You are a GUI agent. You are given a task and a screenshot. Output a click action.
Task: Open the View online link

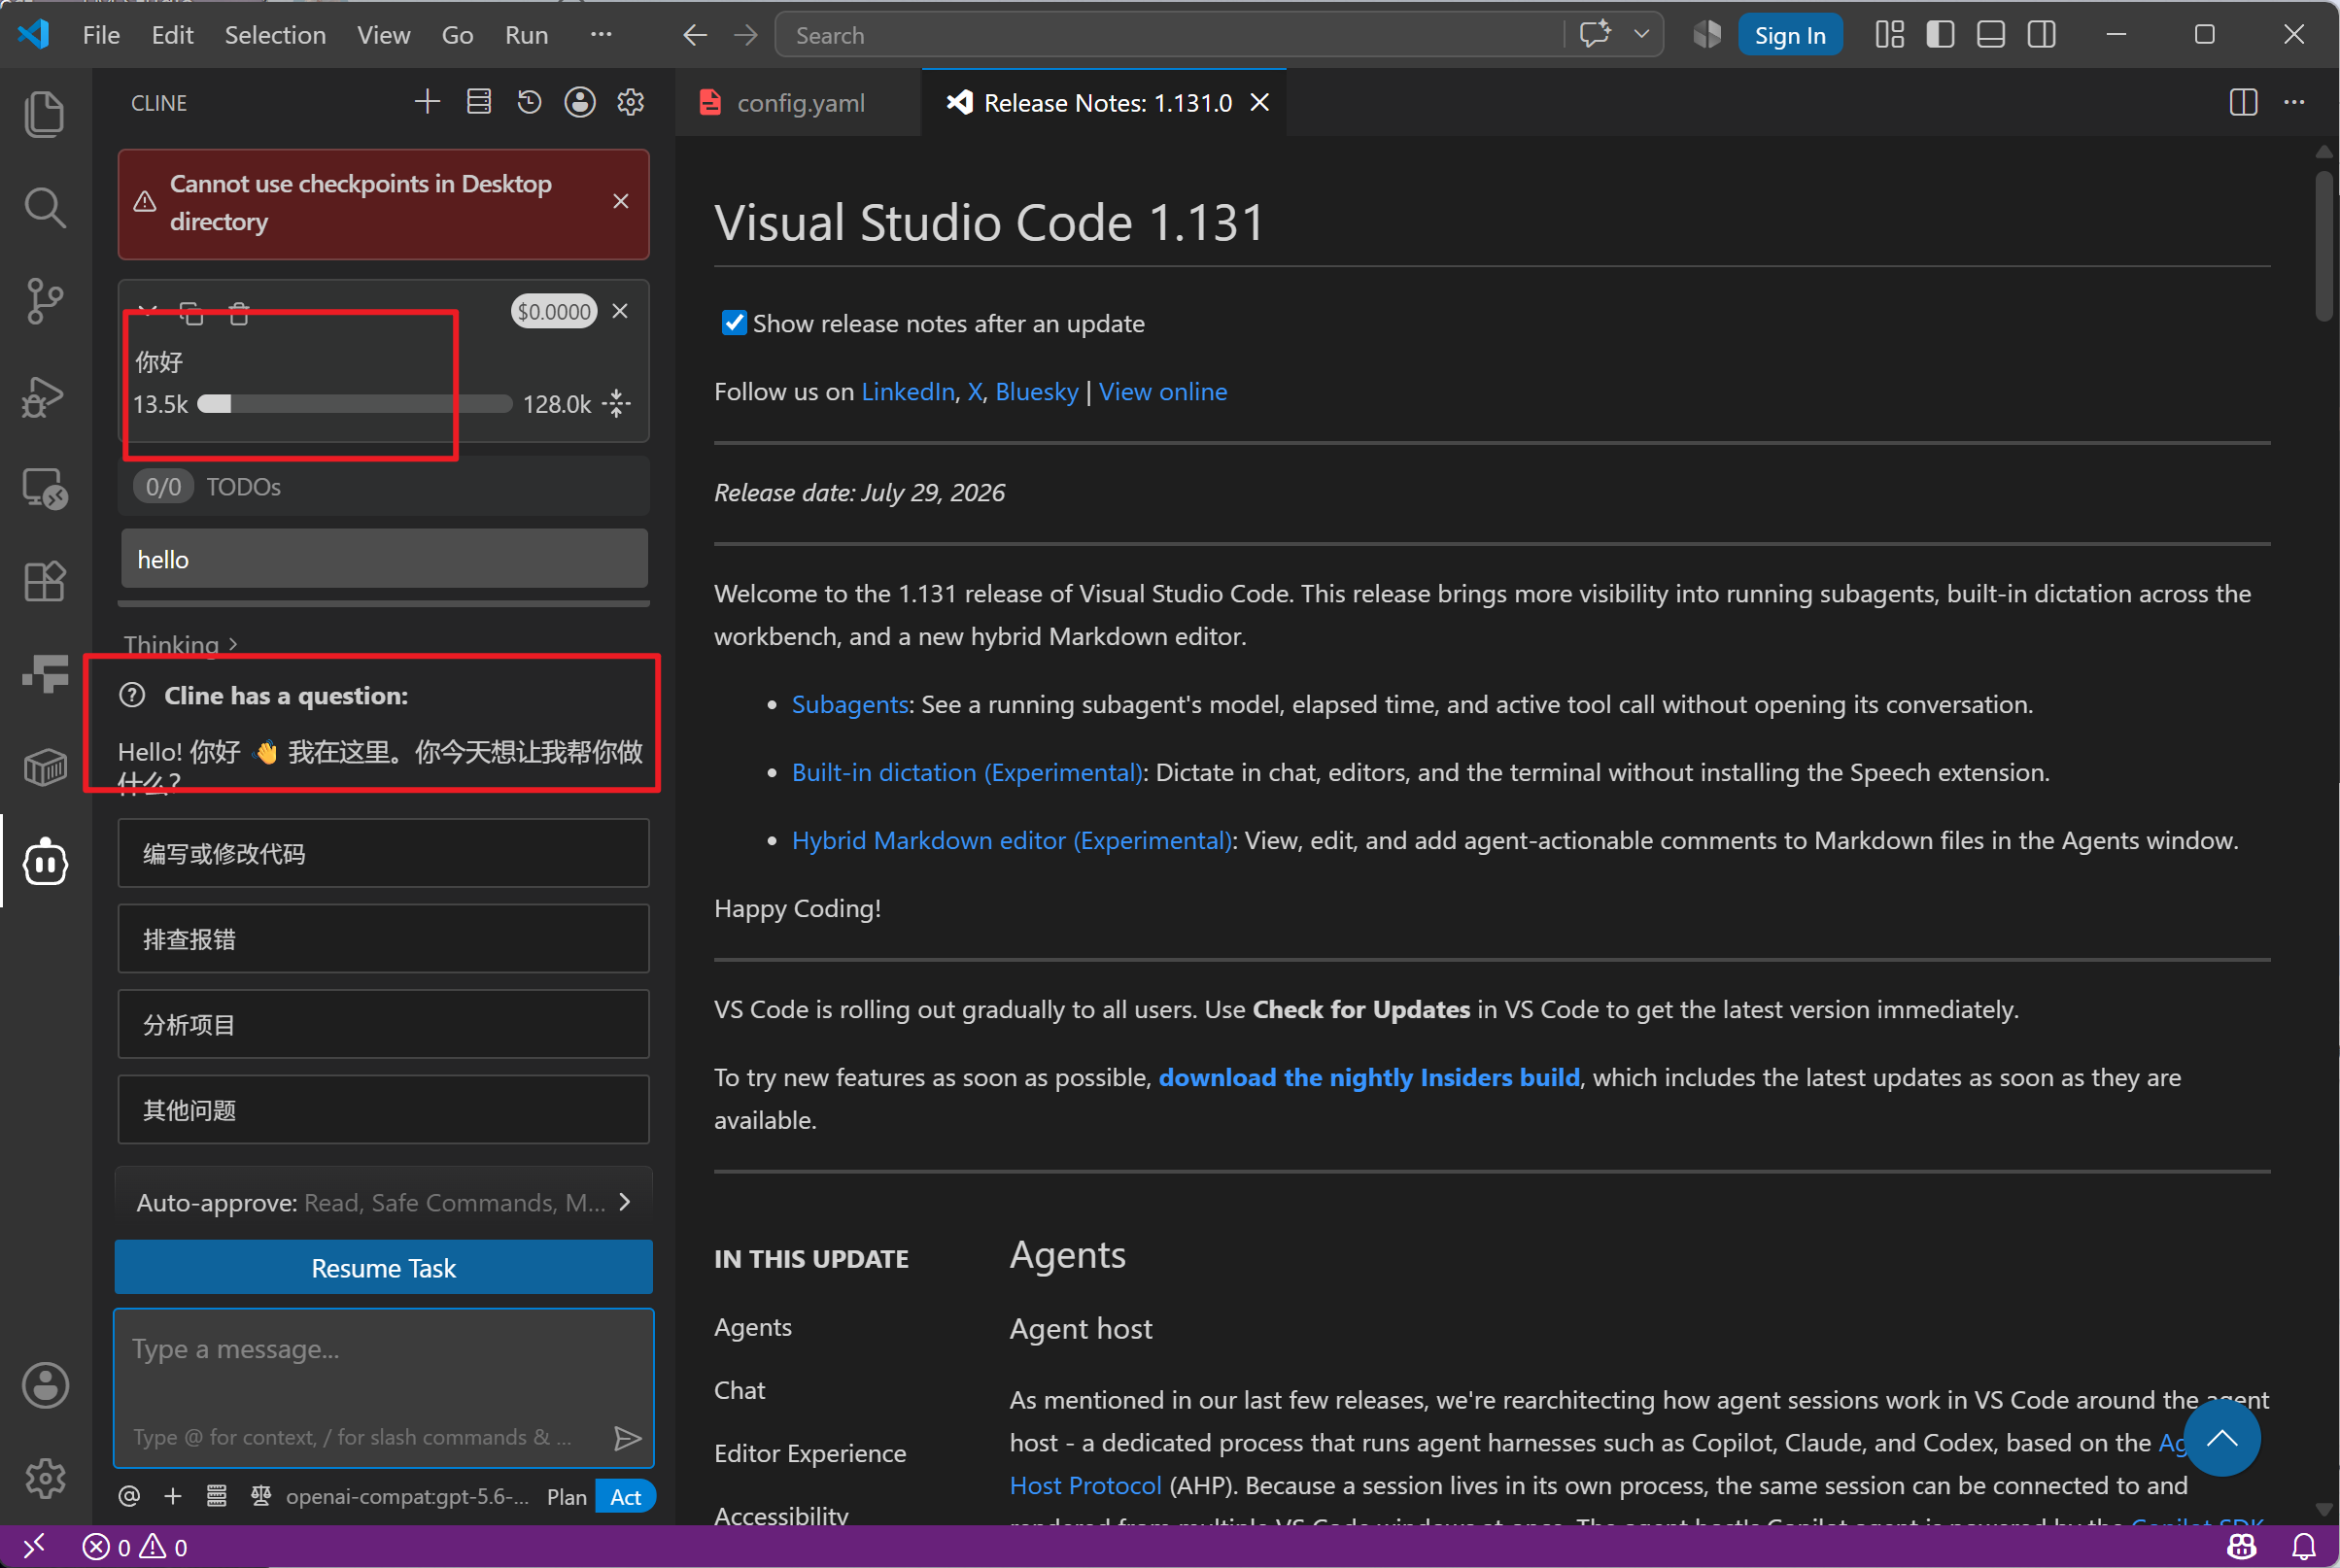coord(1163,391)
